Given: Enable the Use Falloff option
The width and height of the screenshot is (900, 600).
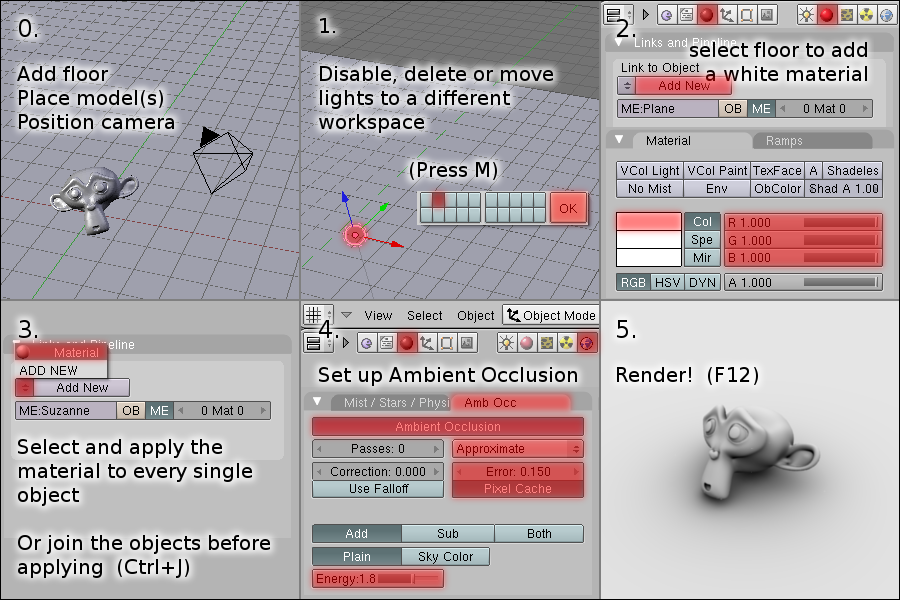Looking at the screenshot, I should coord(378,489).
